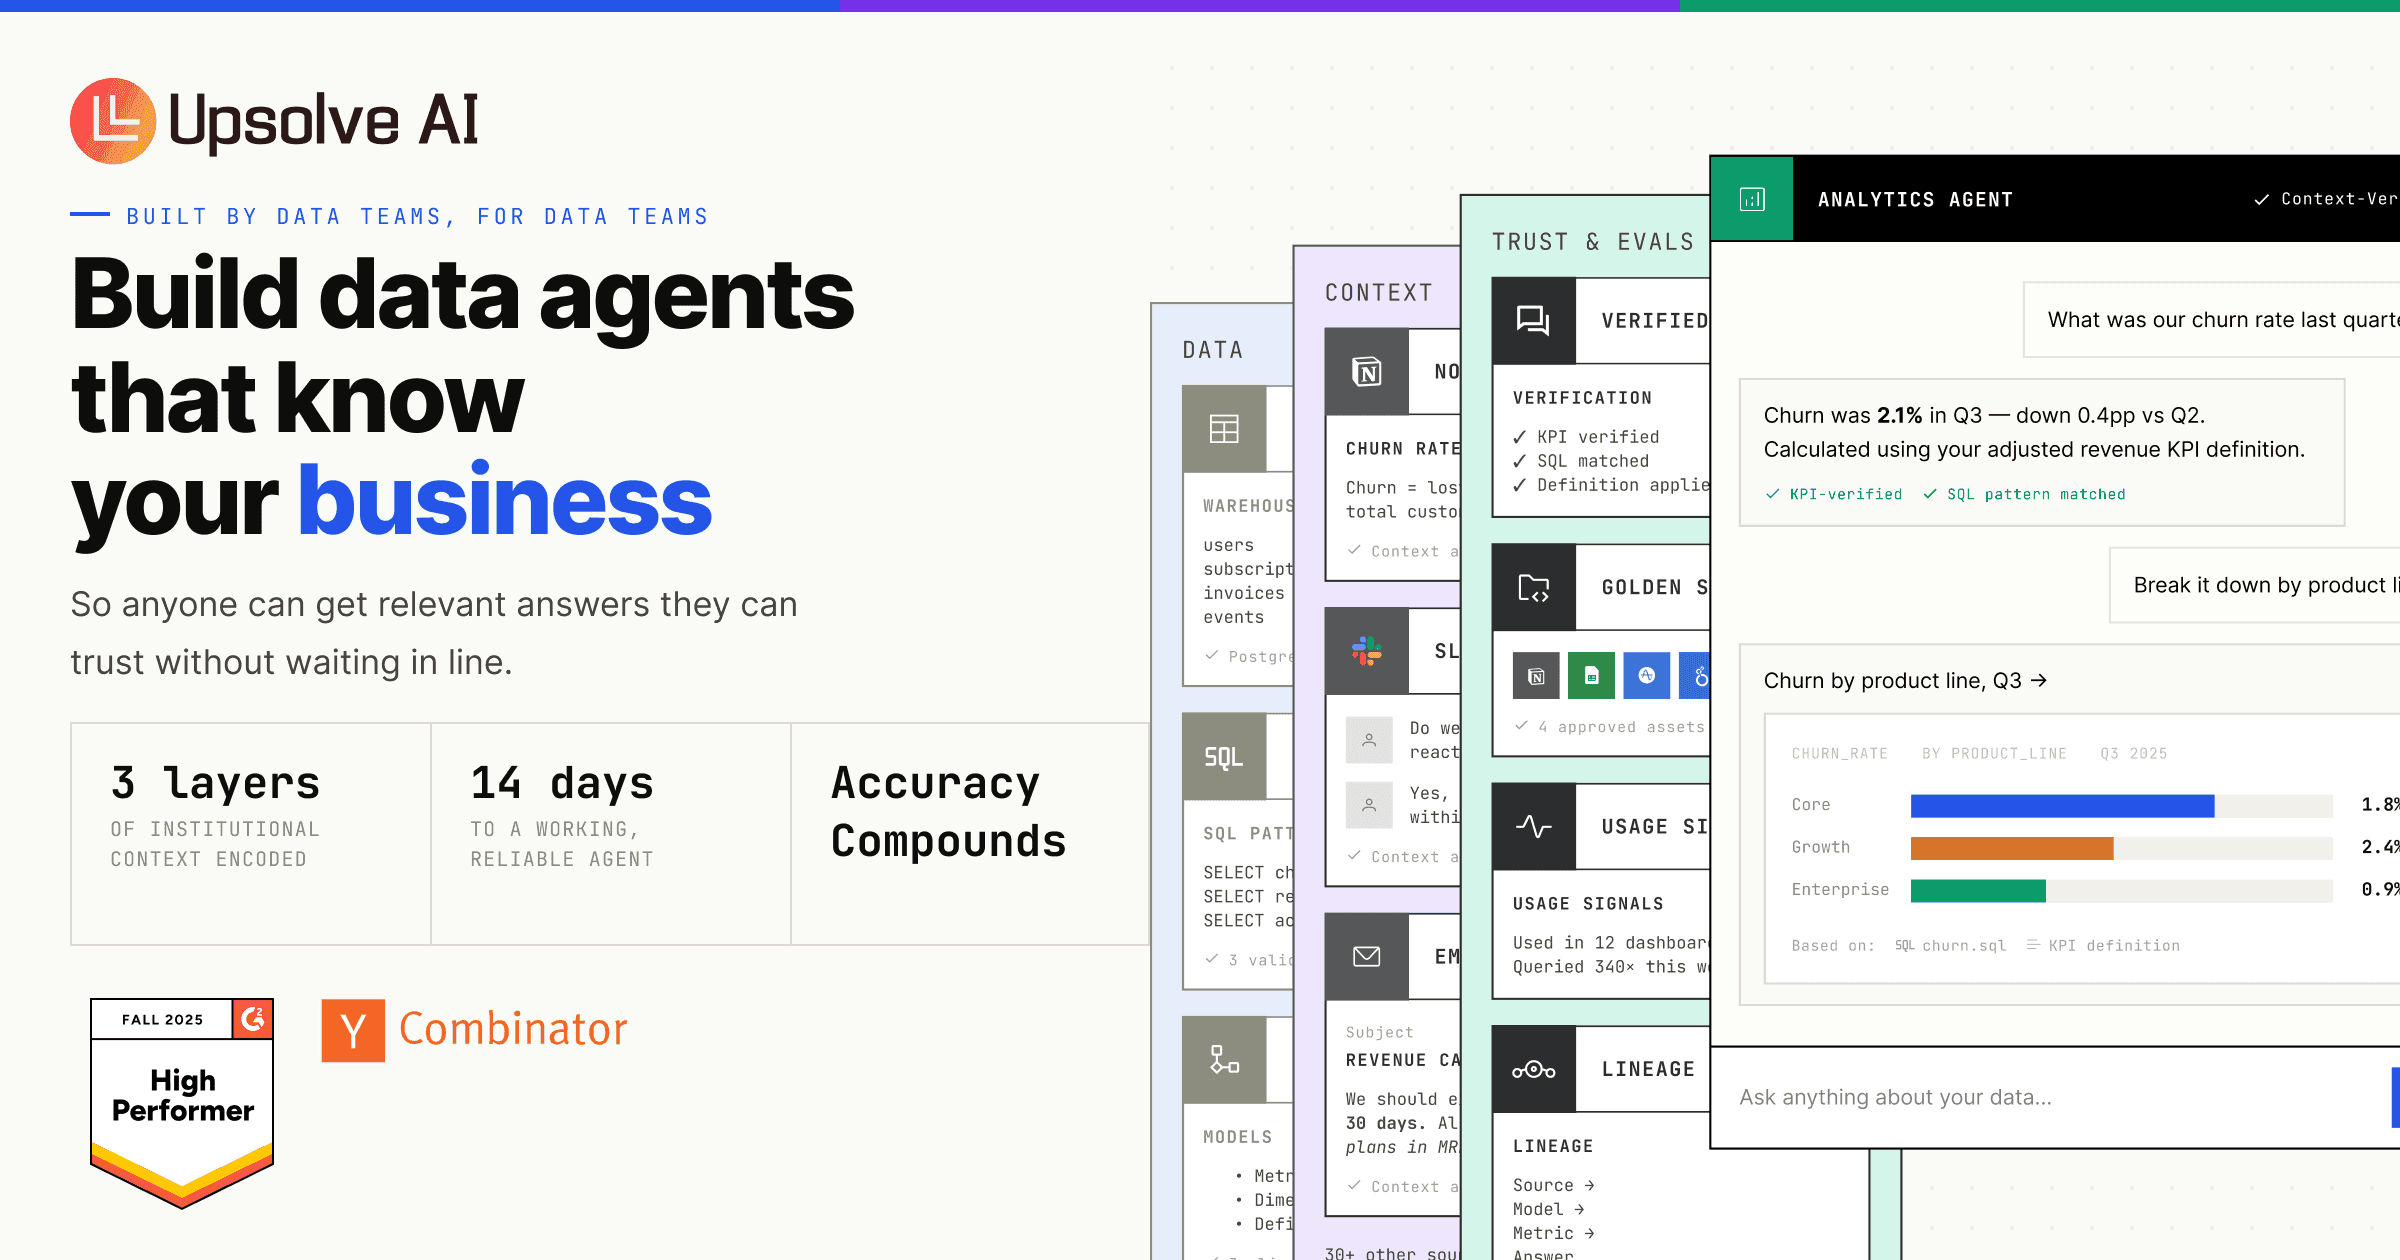
Task: Select the SQL icon in the Data panel
Action: [x=1224, y=757]
